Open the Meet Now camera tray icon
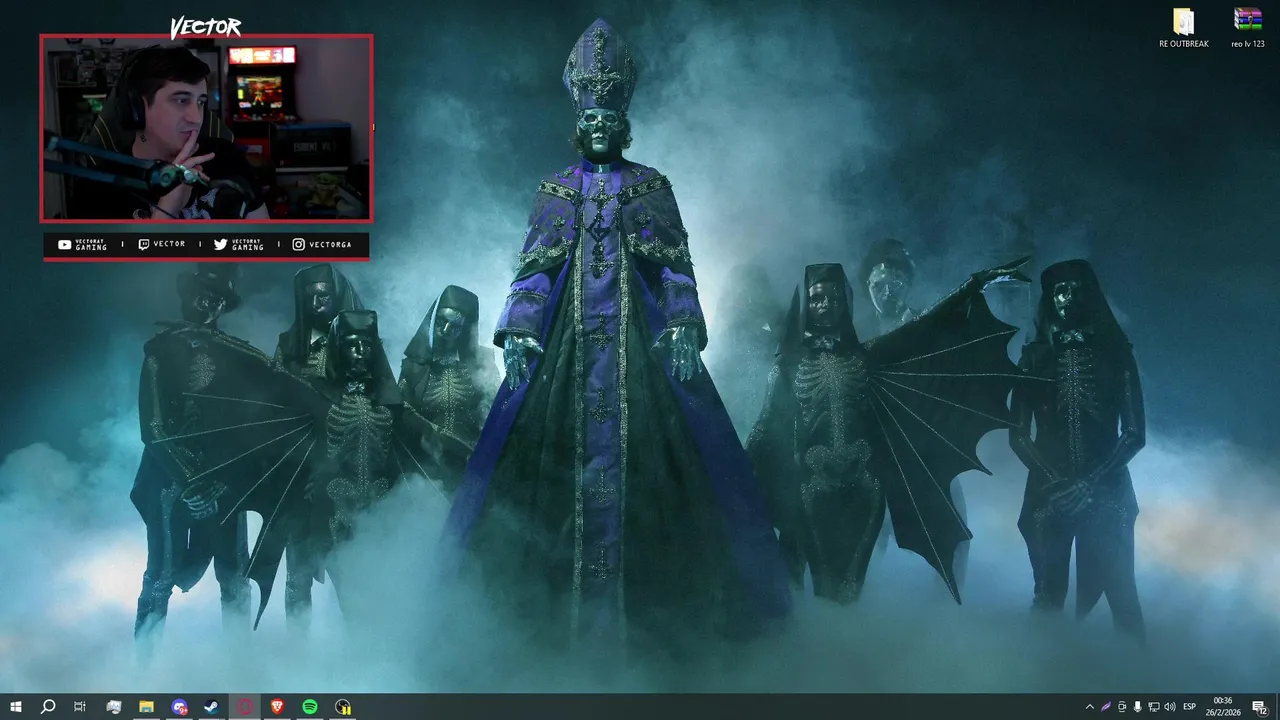This screenshot has height=720, width=1280. pyautogui.click(x=1122, y=707)
